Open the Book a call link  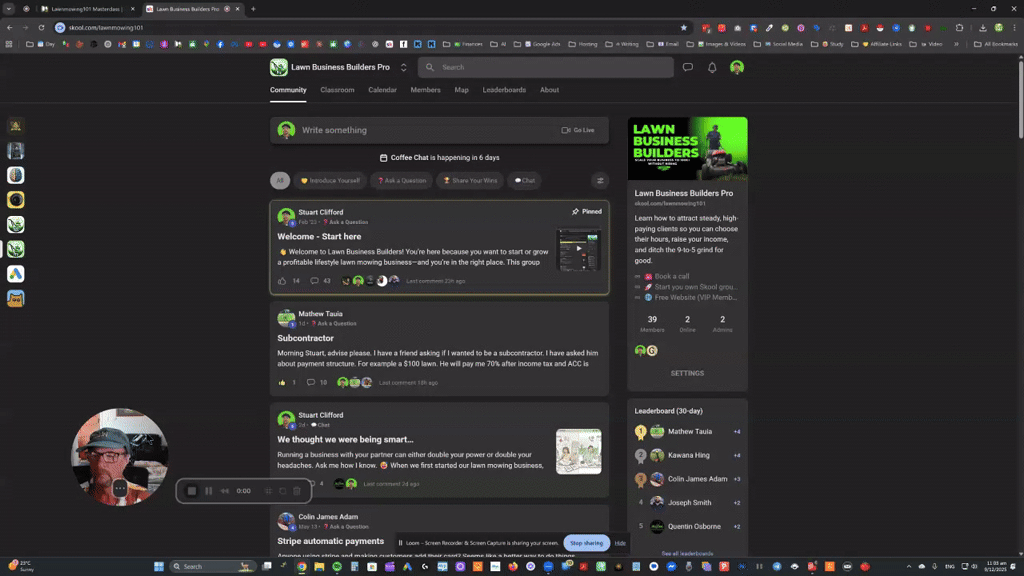pyautogui.click(x=671, y=276)
